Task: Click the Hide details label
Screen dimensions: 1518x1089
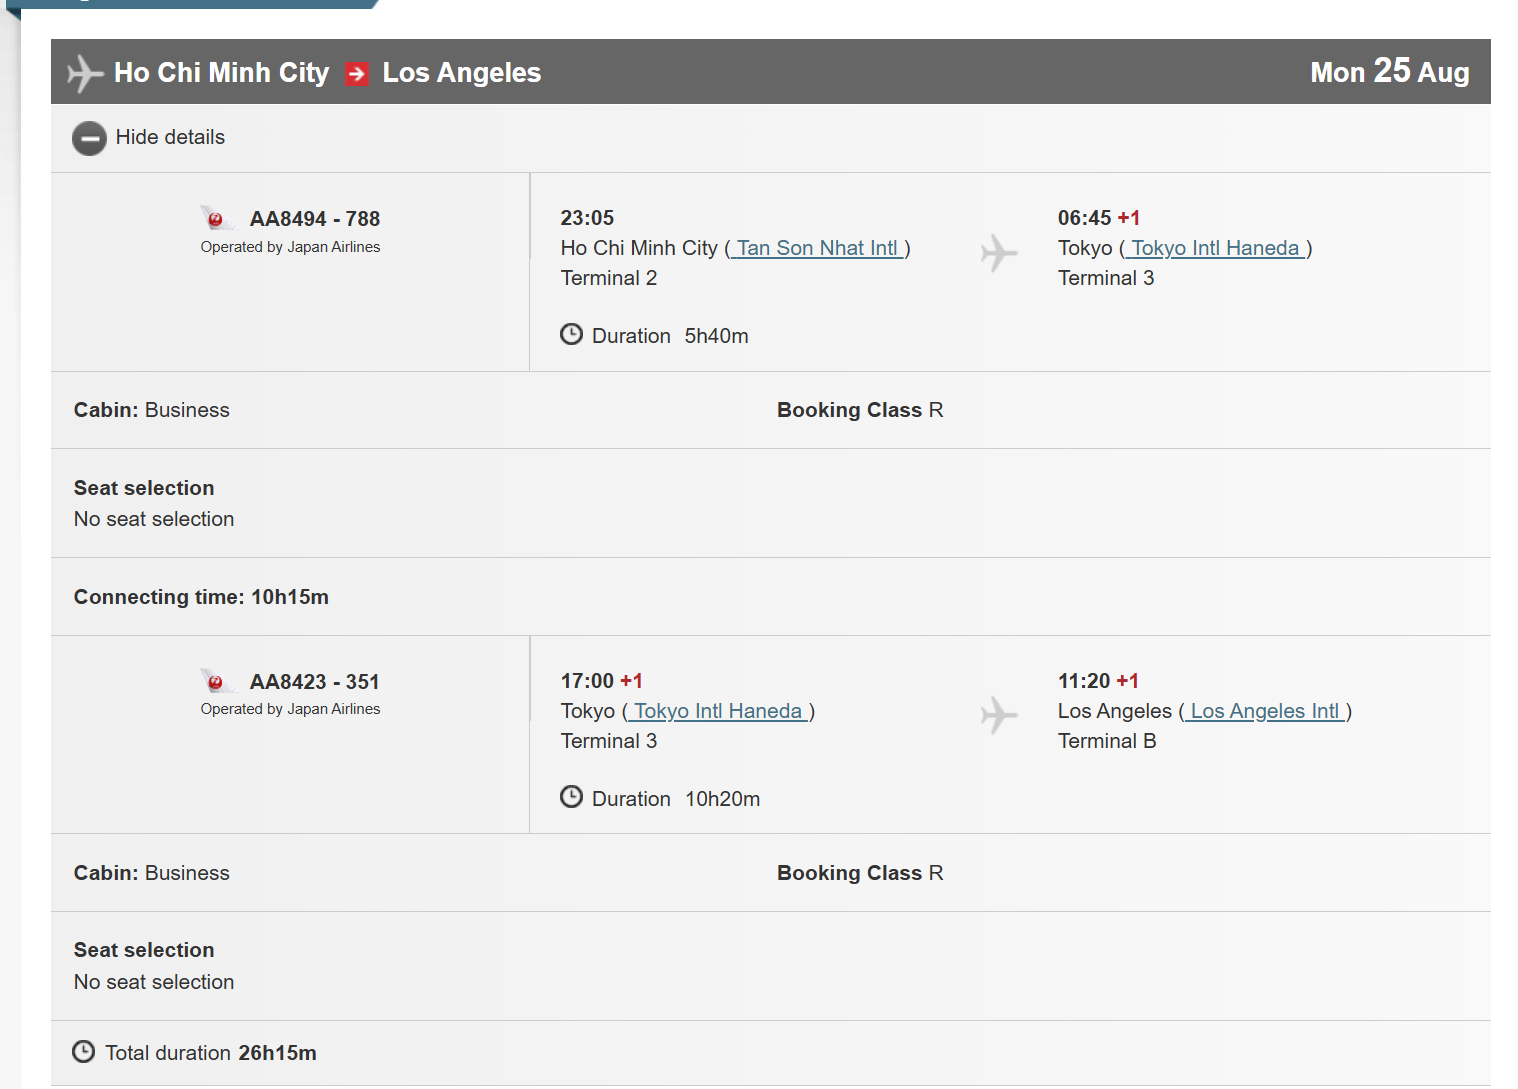Action: pos(170,137)
